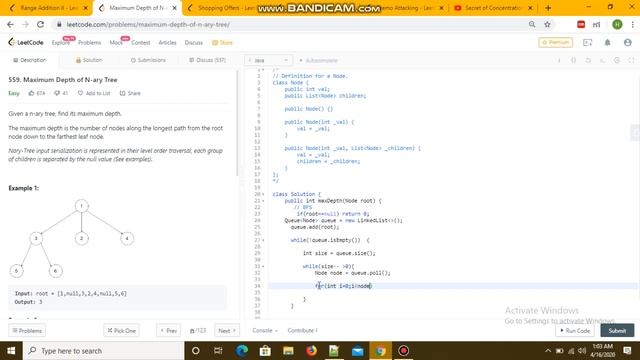640x360 pixels.
Task: Switch to the Discuss (537) tab
Action: [x=207, y=60]
